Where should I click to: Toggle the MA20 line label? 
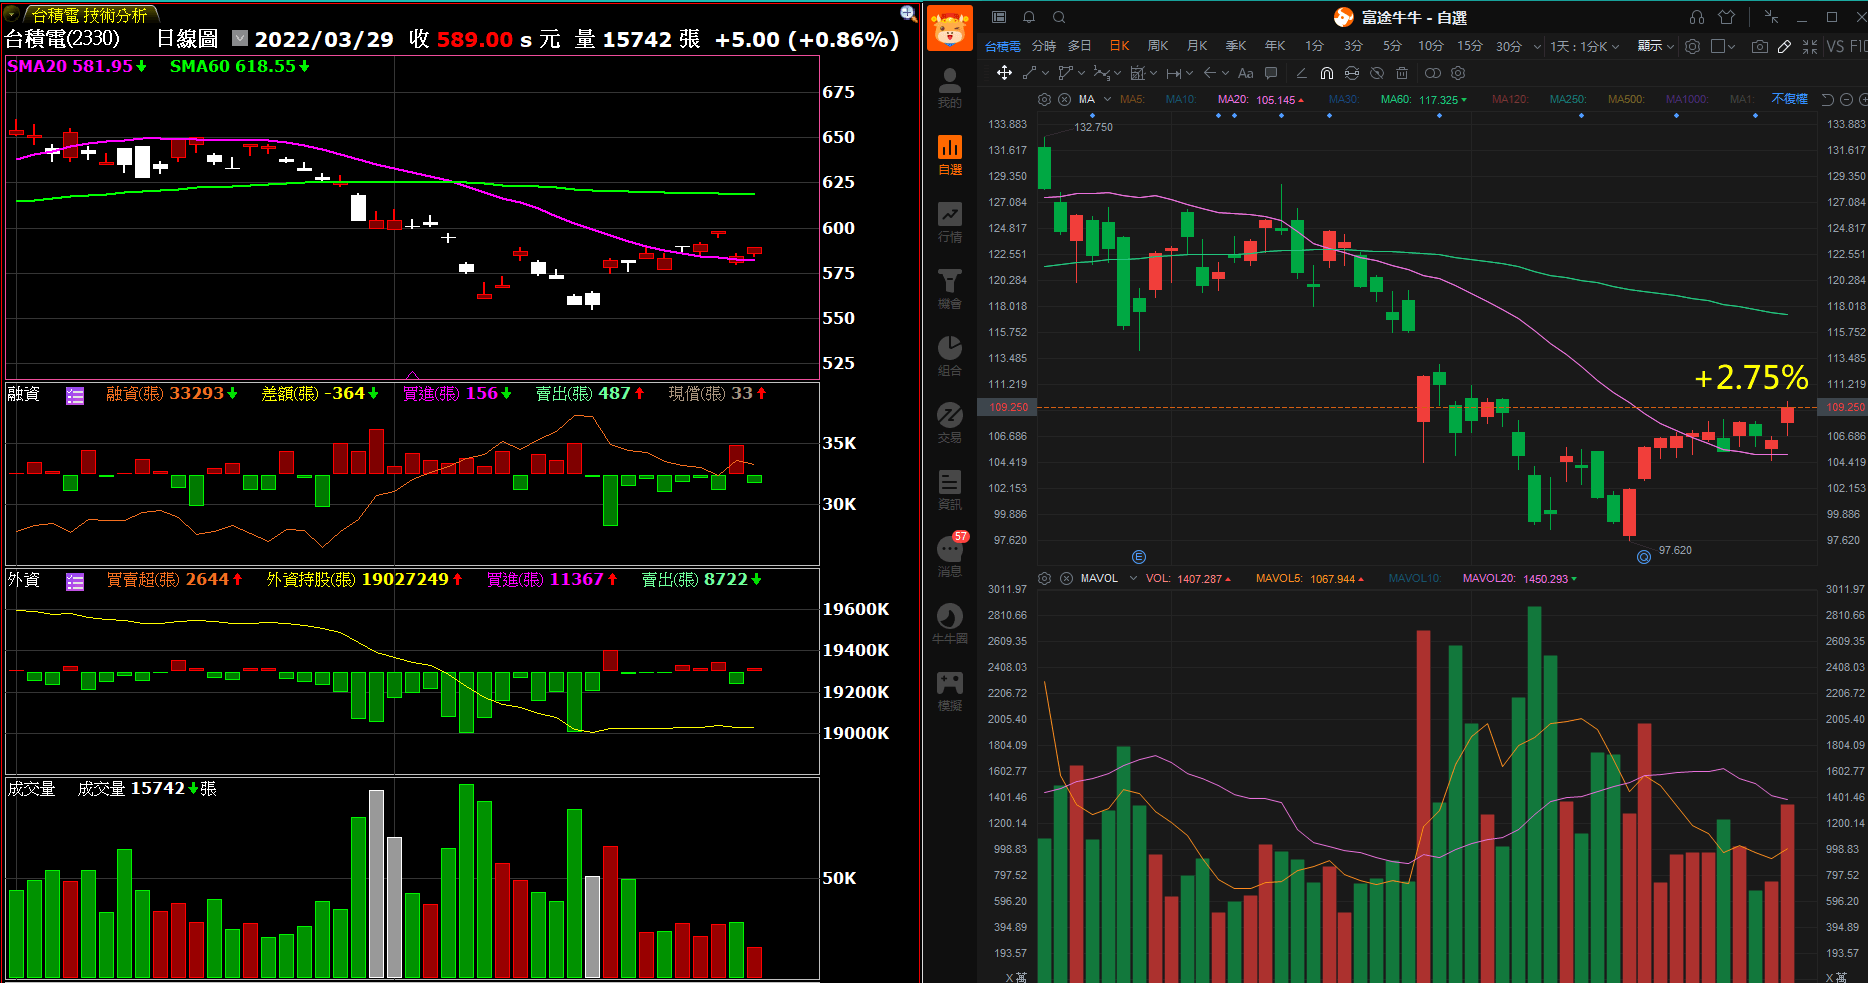(x=1232, y=99)
